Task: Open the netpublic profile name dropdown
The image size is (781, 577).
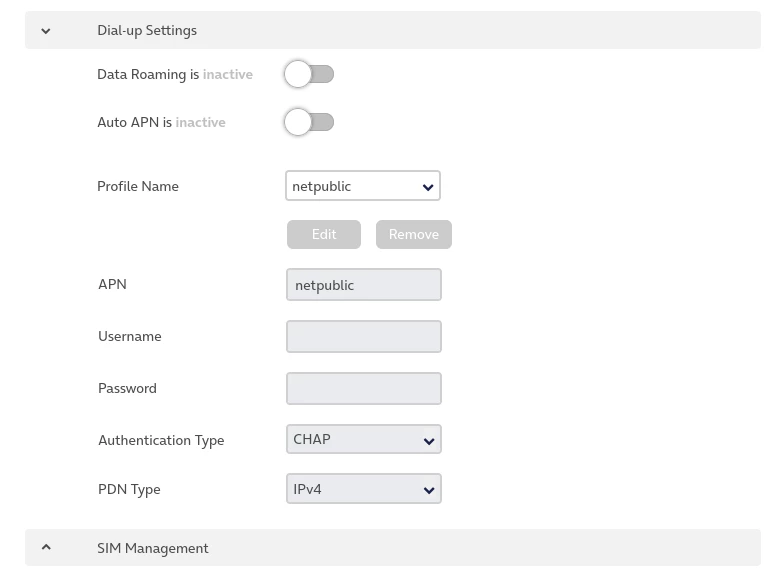Action: coord(363,186)
